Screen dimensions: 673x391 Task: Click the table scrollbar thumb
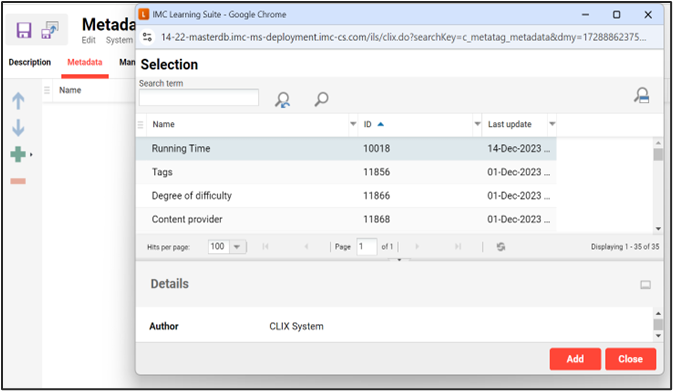658,155
